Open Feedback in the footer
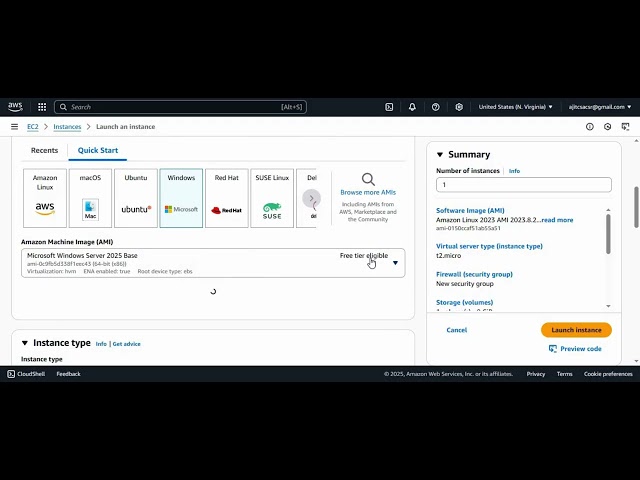The width and height of the screenshot is (640, 480). coord(69,374)
